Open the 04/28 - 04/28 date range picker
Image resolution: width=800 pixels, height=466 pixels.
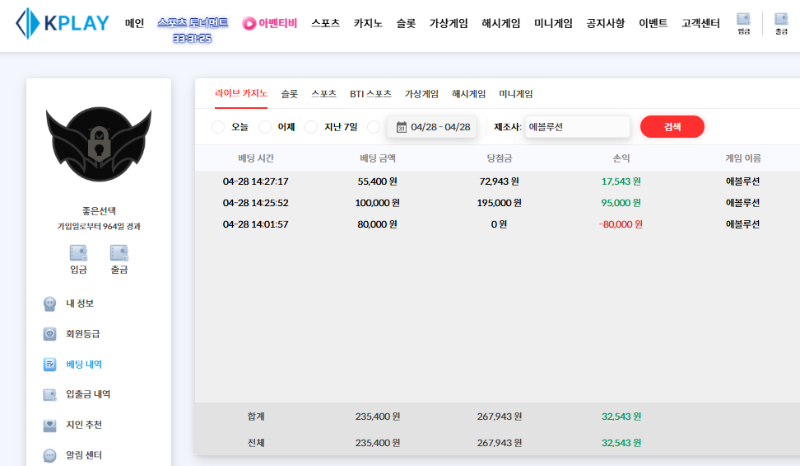pyautogui.click(x=432, y=127)
